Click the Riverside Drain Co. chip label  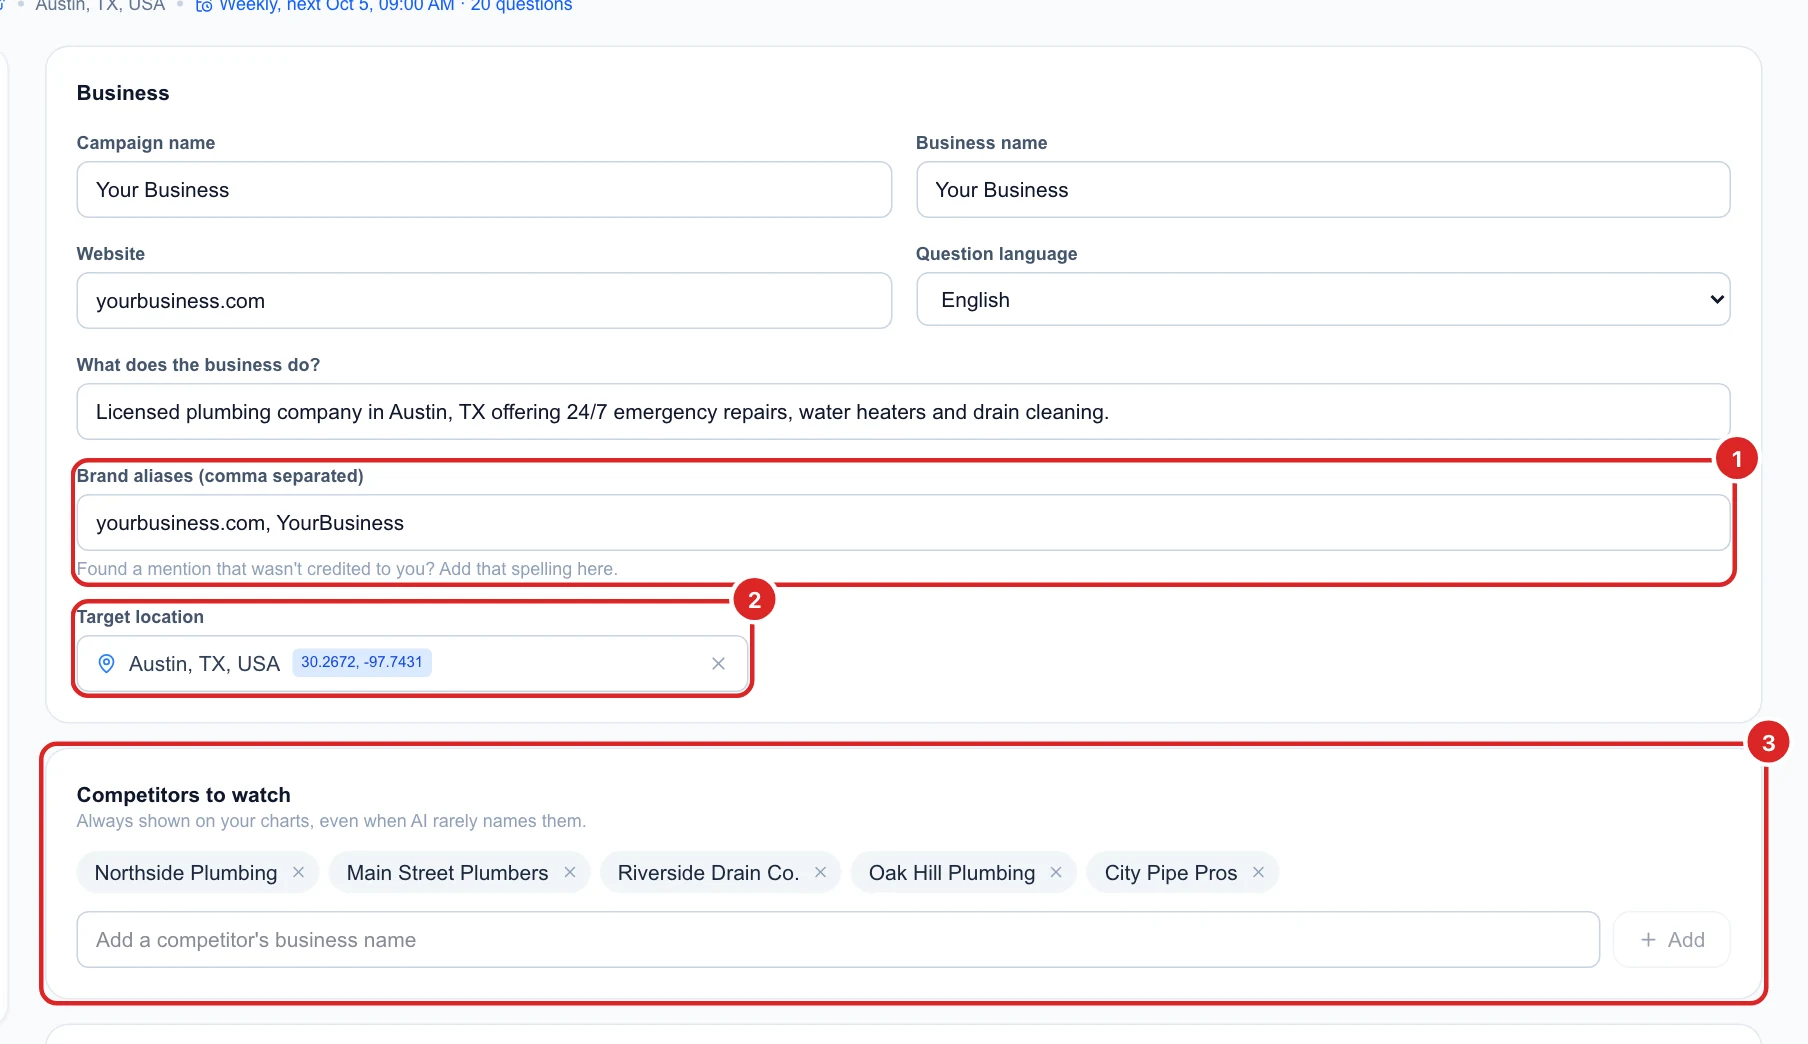click(708, 873)
